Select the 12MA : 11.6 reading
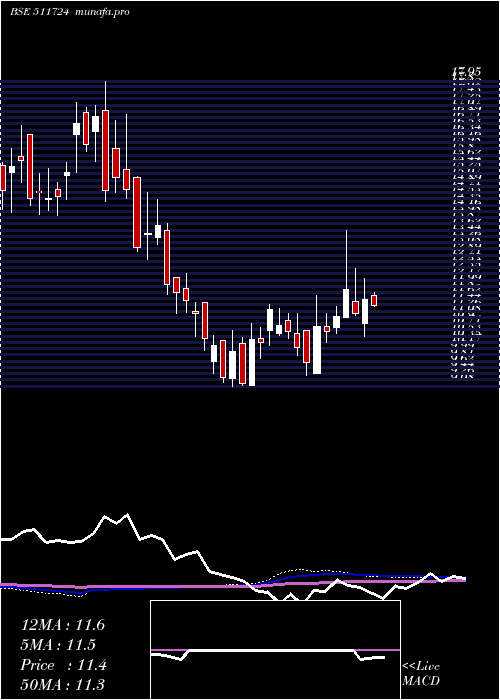This screenshot has height=700, width=500. [63, 625]
